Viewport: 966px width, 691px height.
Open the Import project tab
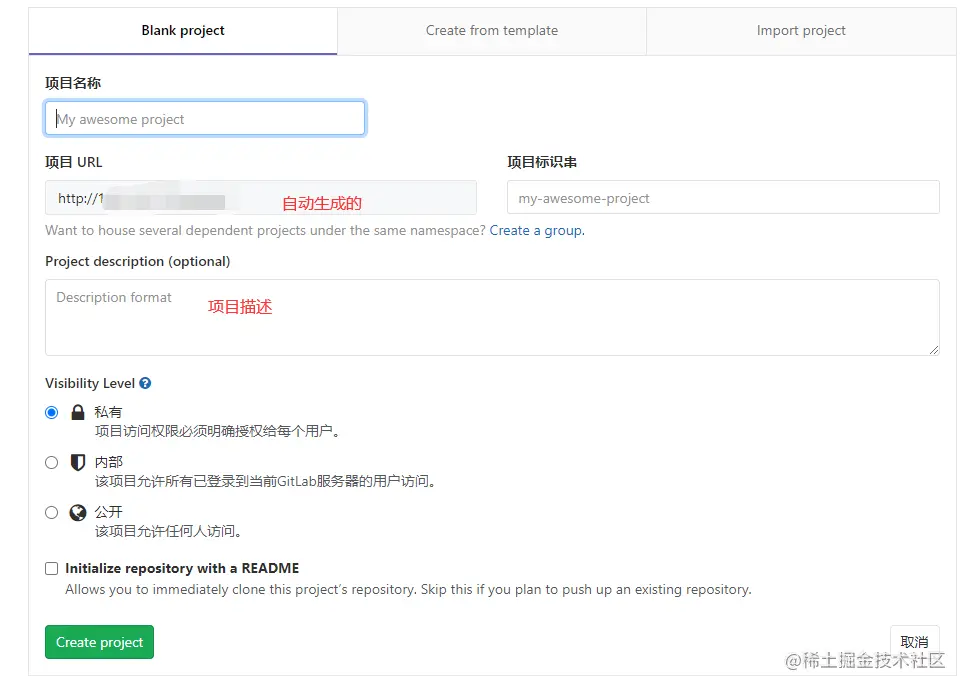click(x=801, y=31)
